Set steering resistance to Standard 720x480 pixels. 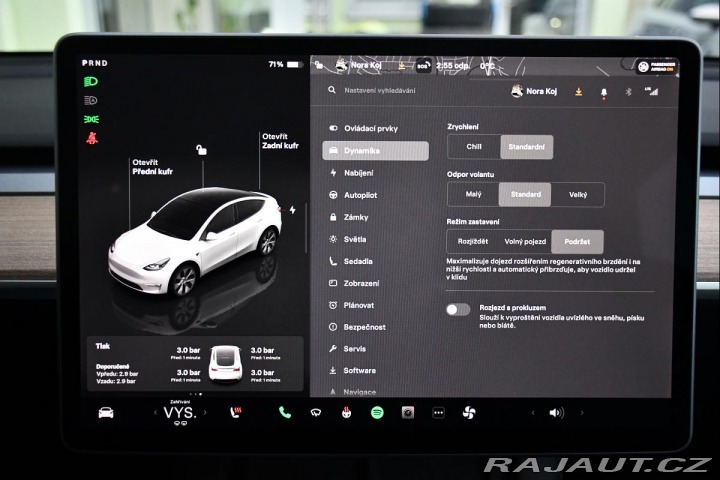click(525, 194)
